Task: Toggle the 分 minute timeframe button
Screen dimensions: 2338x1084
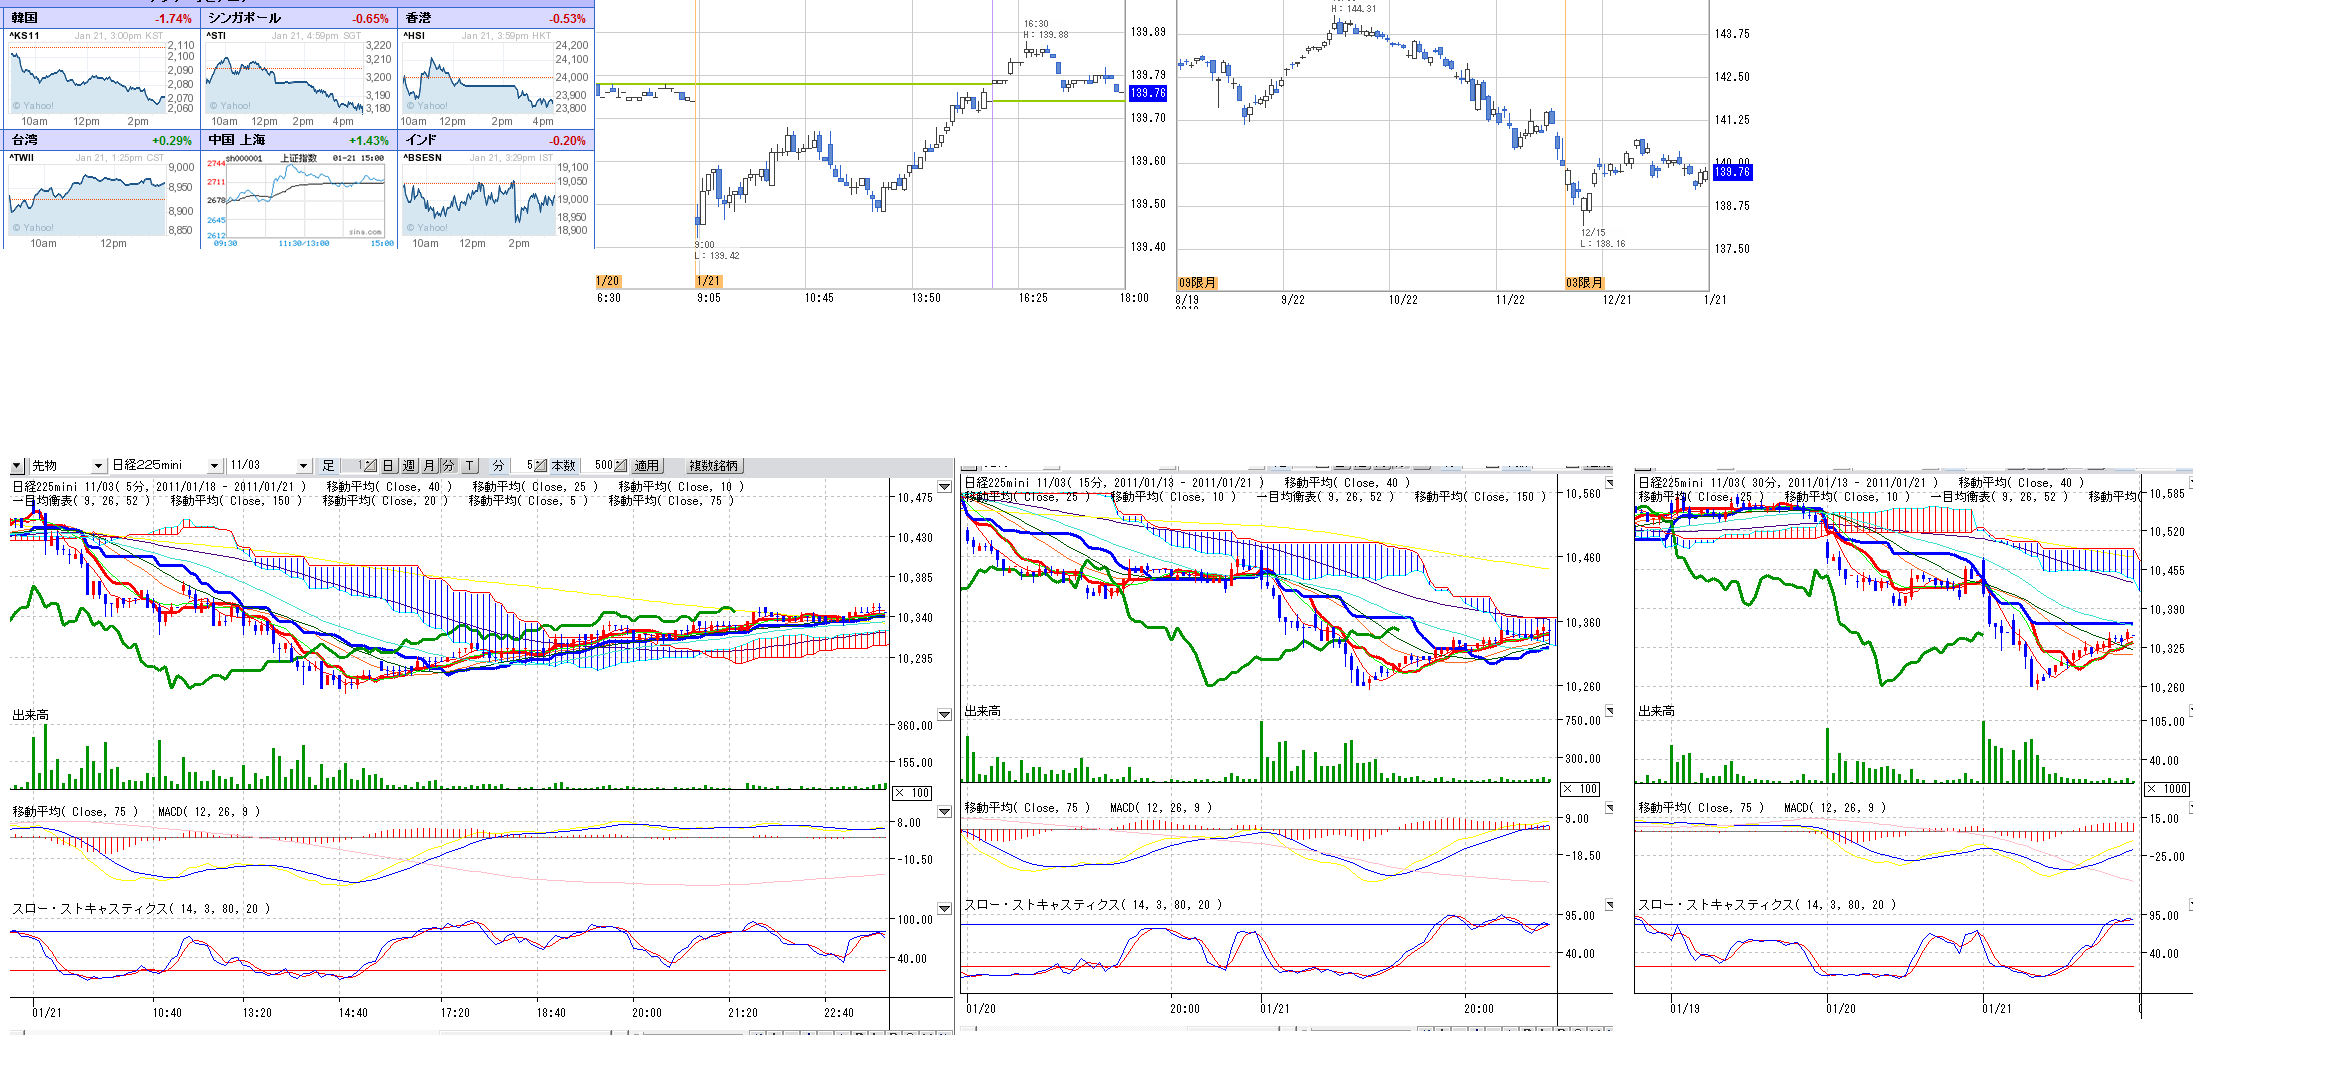Action: tap(448, 465)
